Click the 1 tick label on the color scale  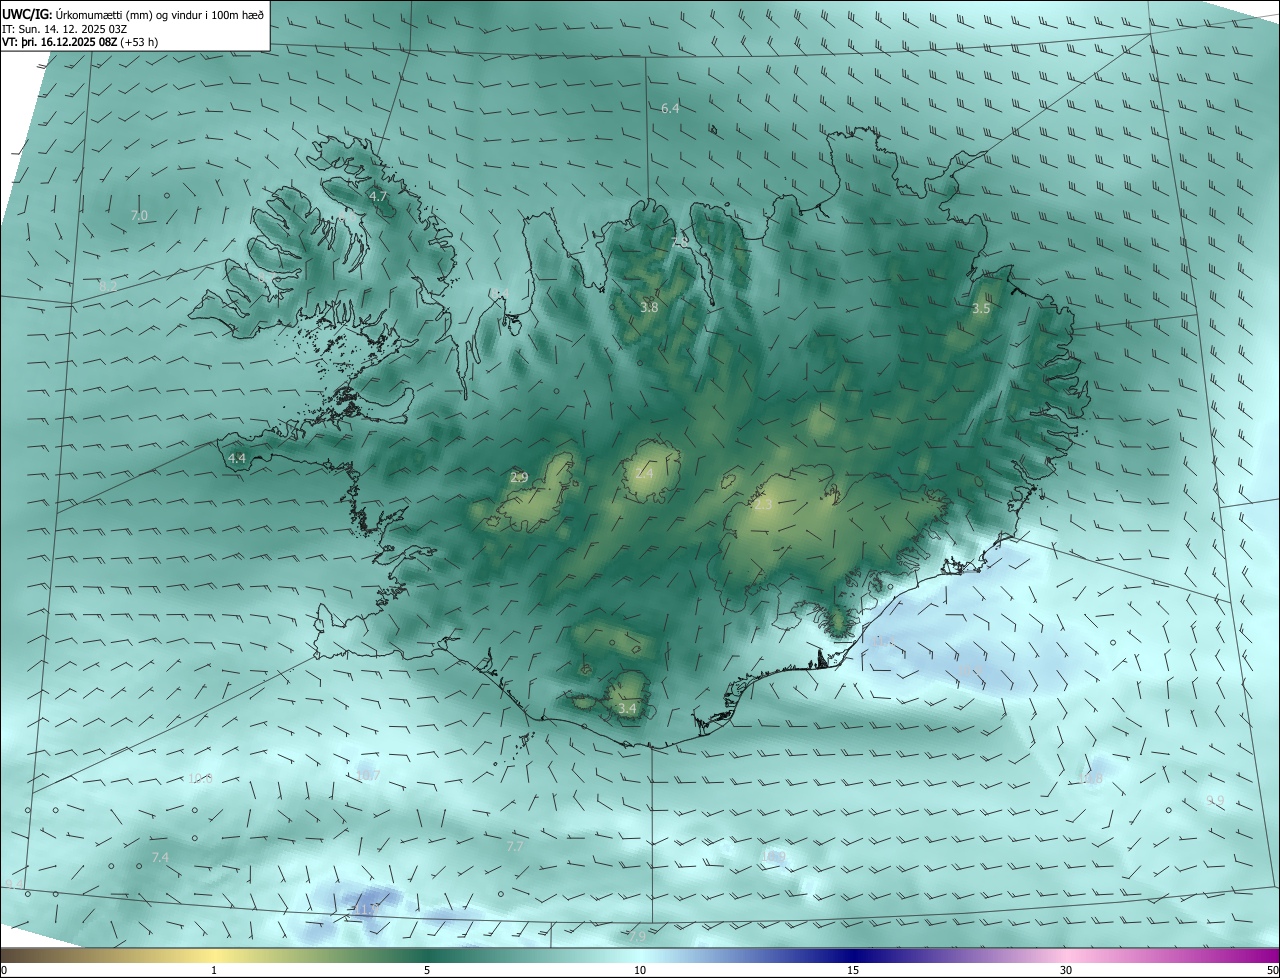(214, 970)
